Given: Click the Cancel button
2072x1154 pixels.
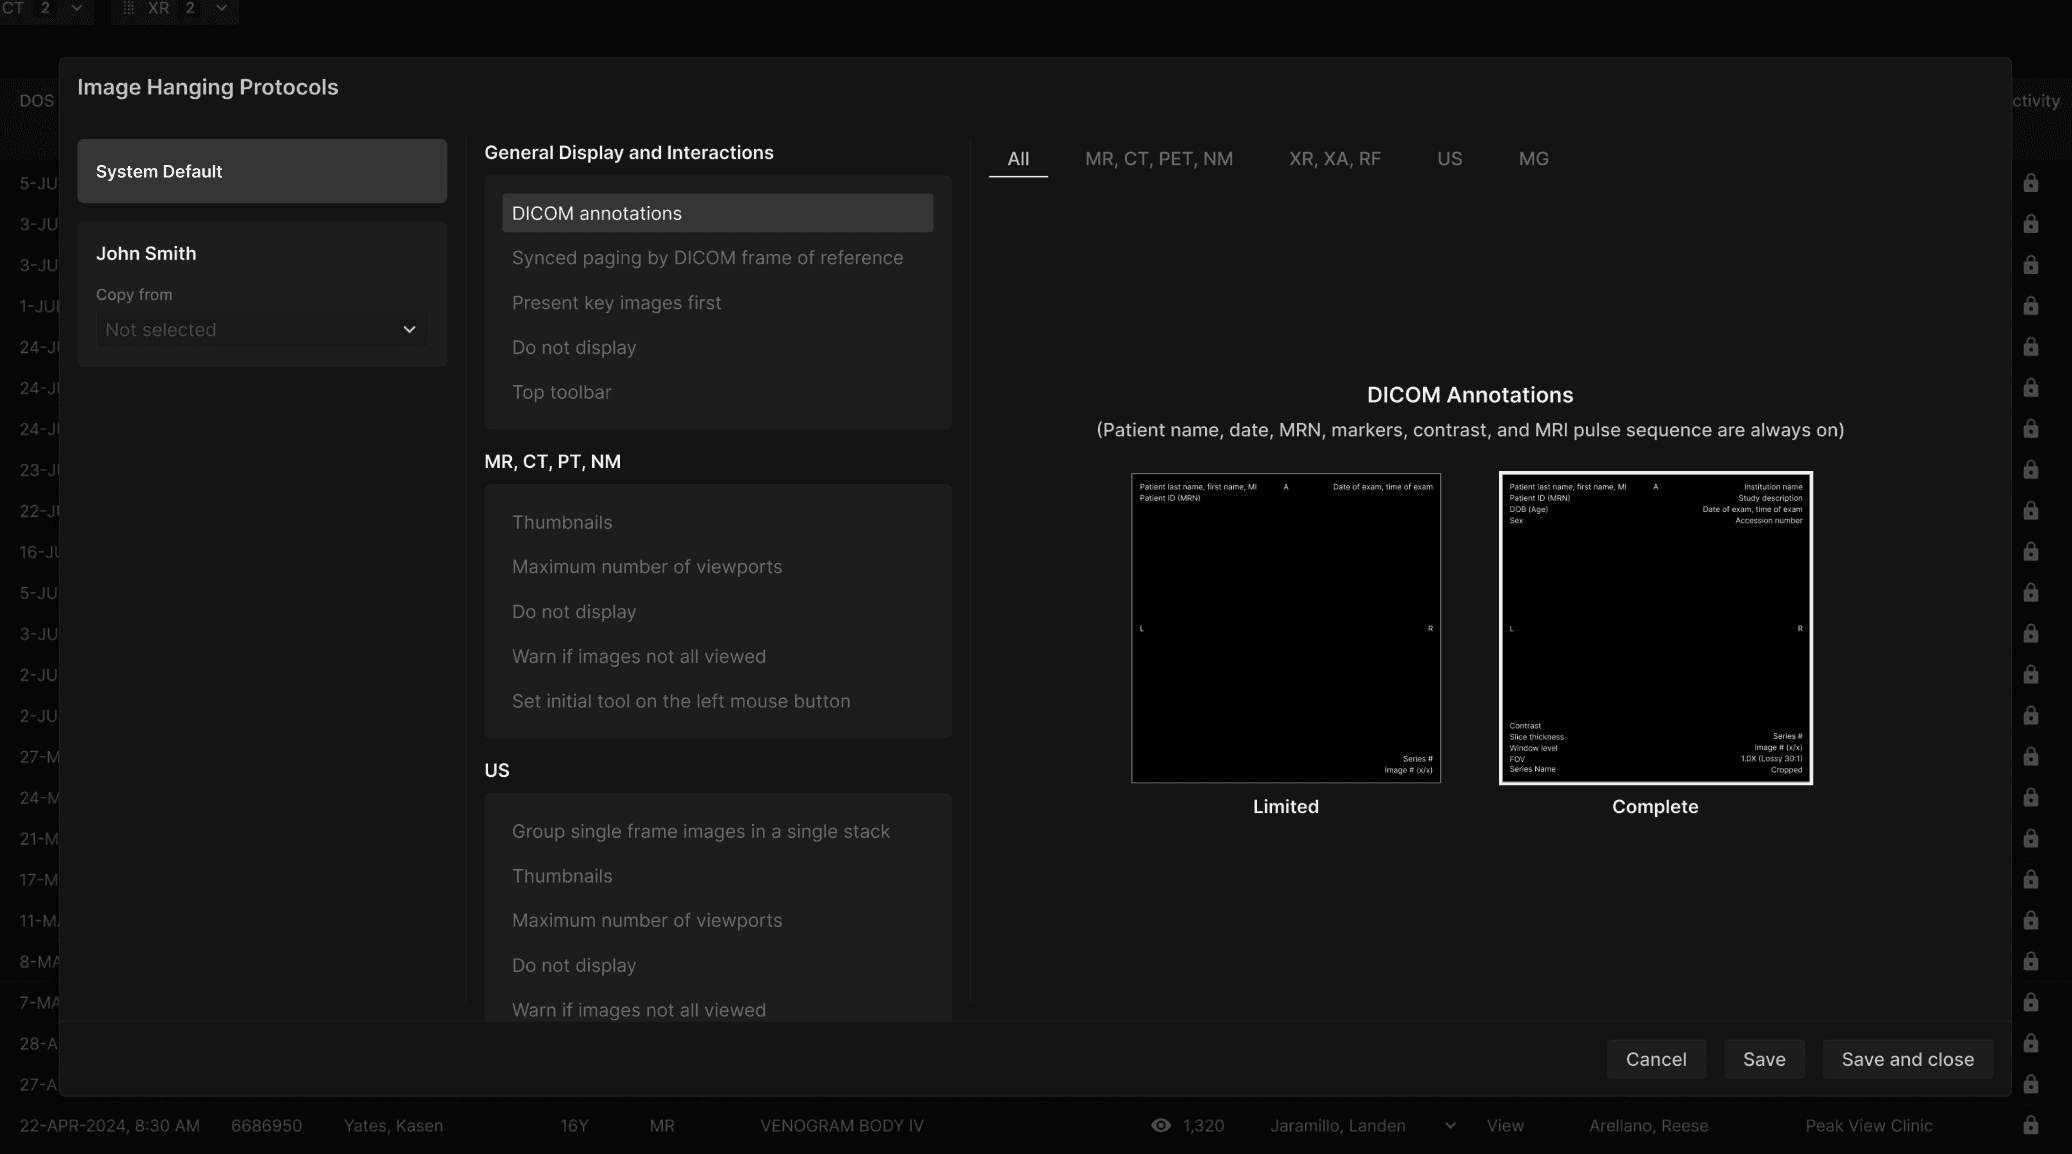Looking at the screenshot, I should (1655, 1059).
